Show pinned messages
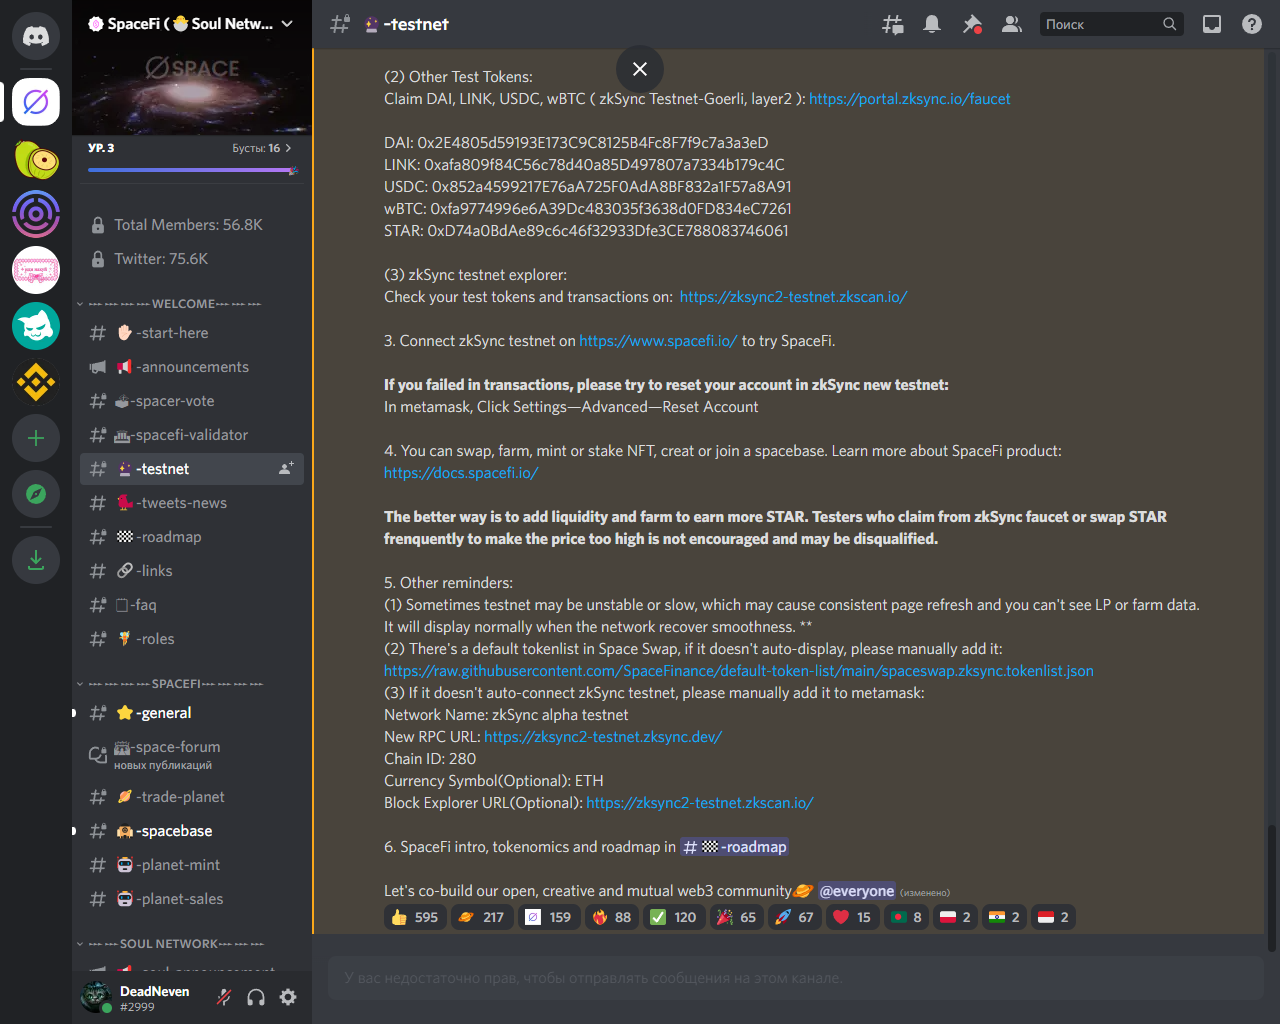1280x1024 pixels. click(972, 24)
